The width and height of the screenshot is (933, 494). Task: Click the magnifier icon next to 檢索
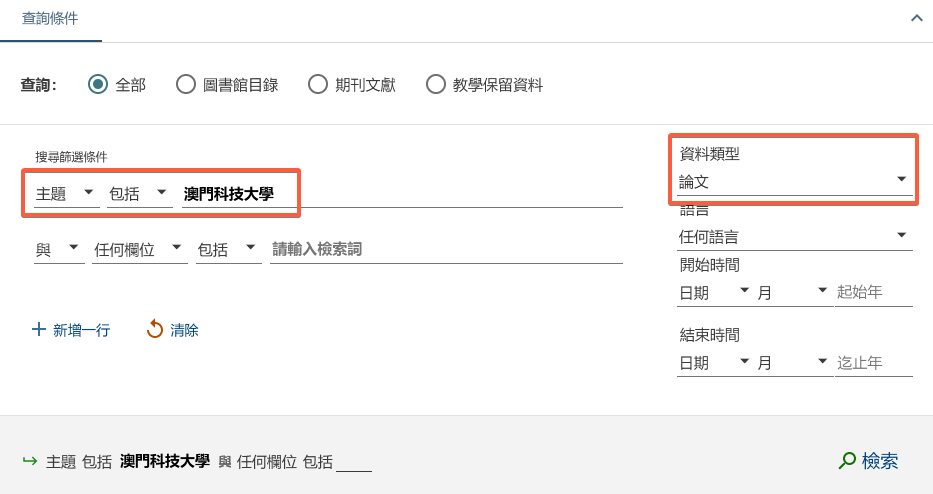(x=847, y=461)
